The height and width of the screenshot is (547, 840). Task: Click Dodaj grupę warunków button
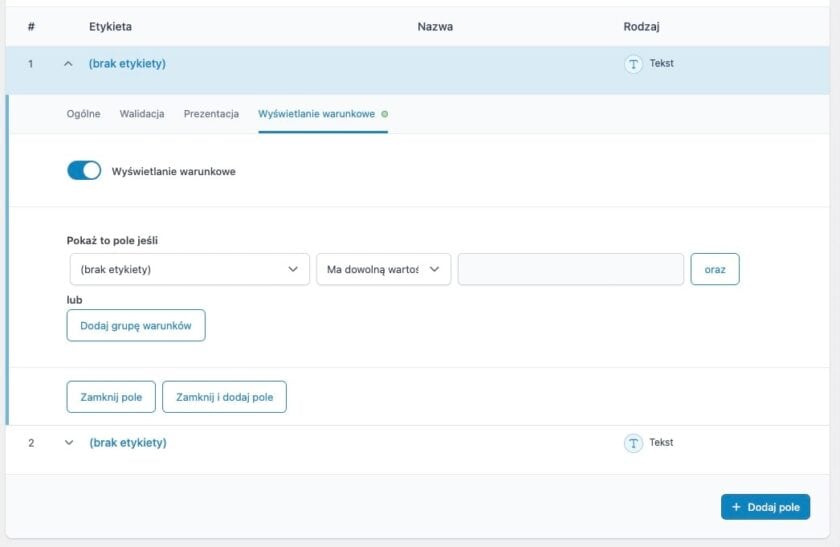[x=136, y=326]
